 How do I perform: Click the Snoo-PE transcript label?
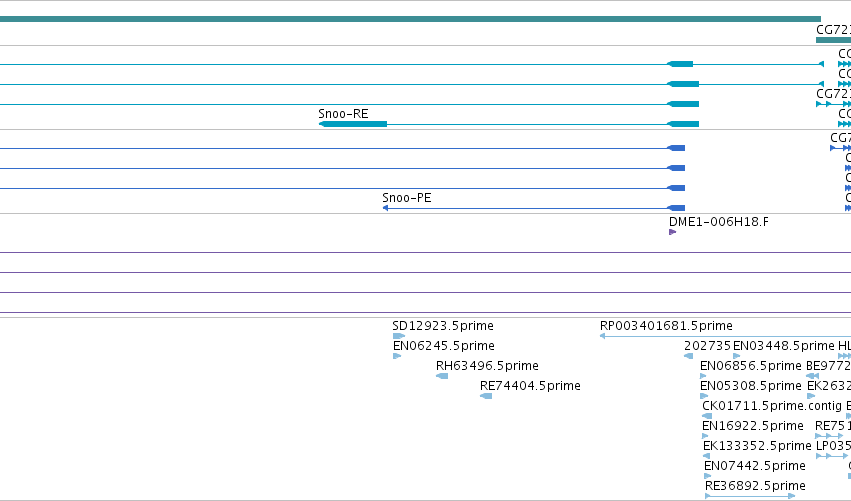pyautogui.click(x=407, y=198)
